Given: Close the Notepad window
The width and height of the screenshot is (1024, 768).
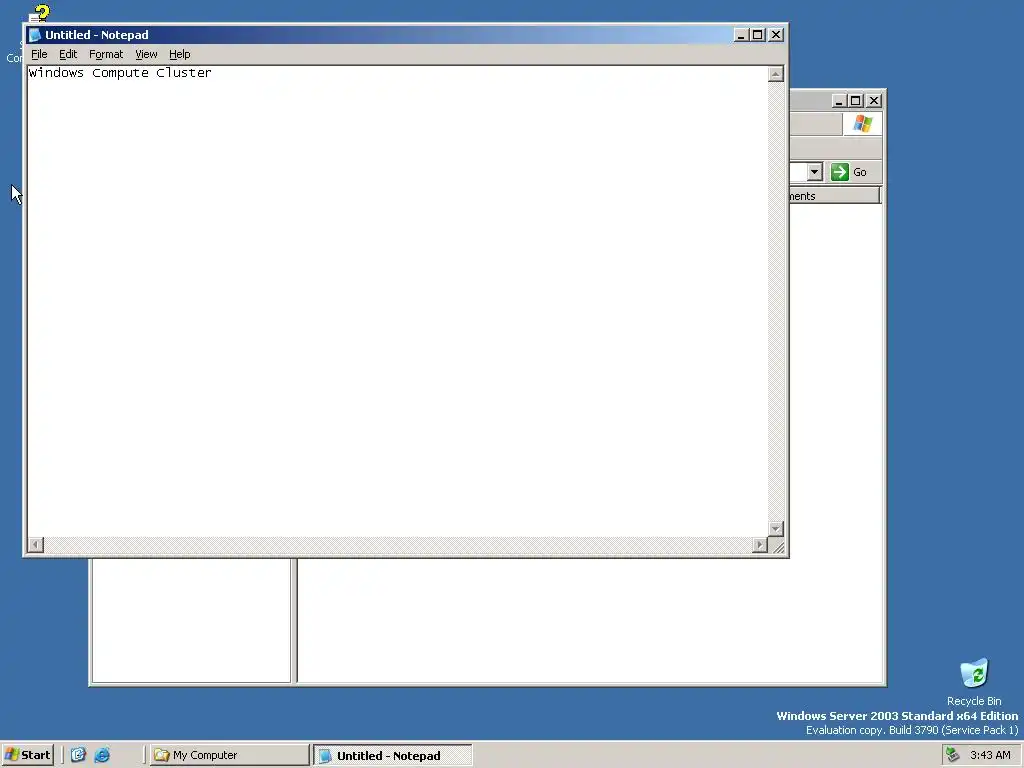Looking at the screenshot, I should point(776,35).
